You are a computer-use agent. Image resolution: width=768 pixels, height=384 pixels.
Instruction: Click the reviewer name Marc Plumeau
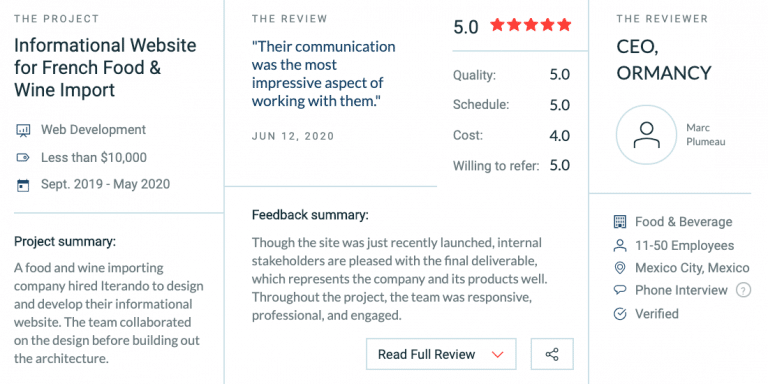pyautogui.click(x=705, y=135)
